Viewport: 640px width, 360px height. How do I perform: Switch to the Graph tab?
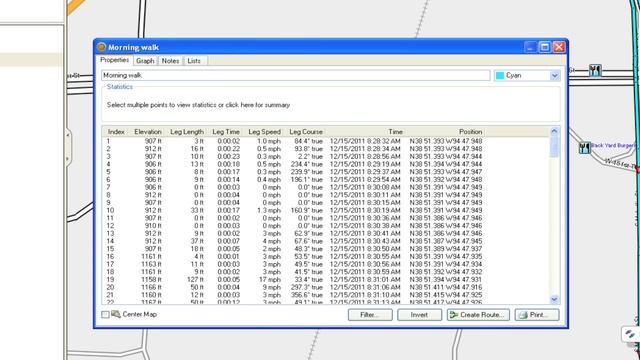[x=145, y=61]
